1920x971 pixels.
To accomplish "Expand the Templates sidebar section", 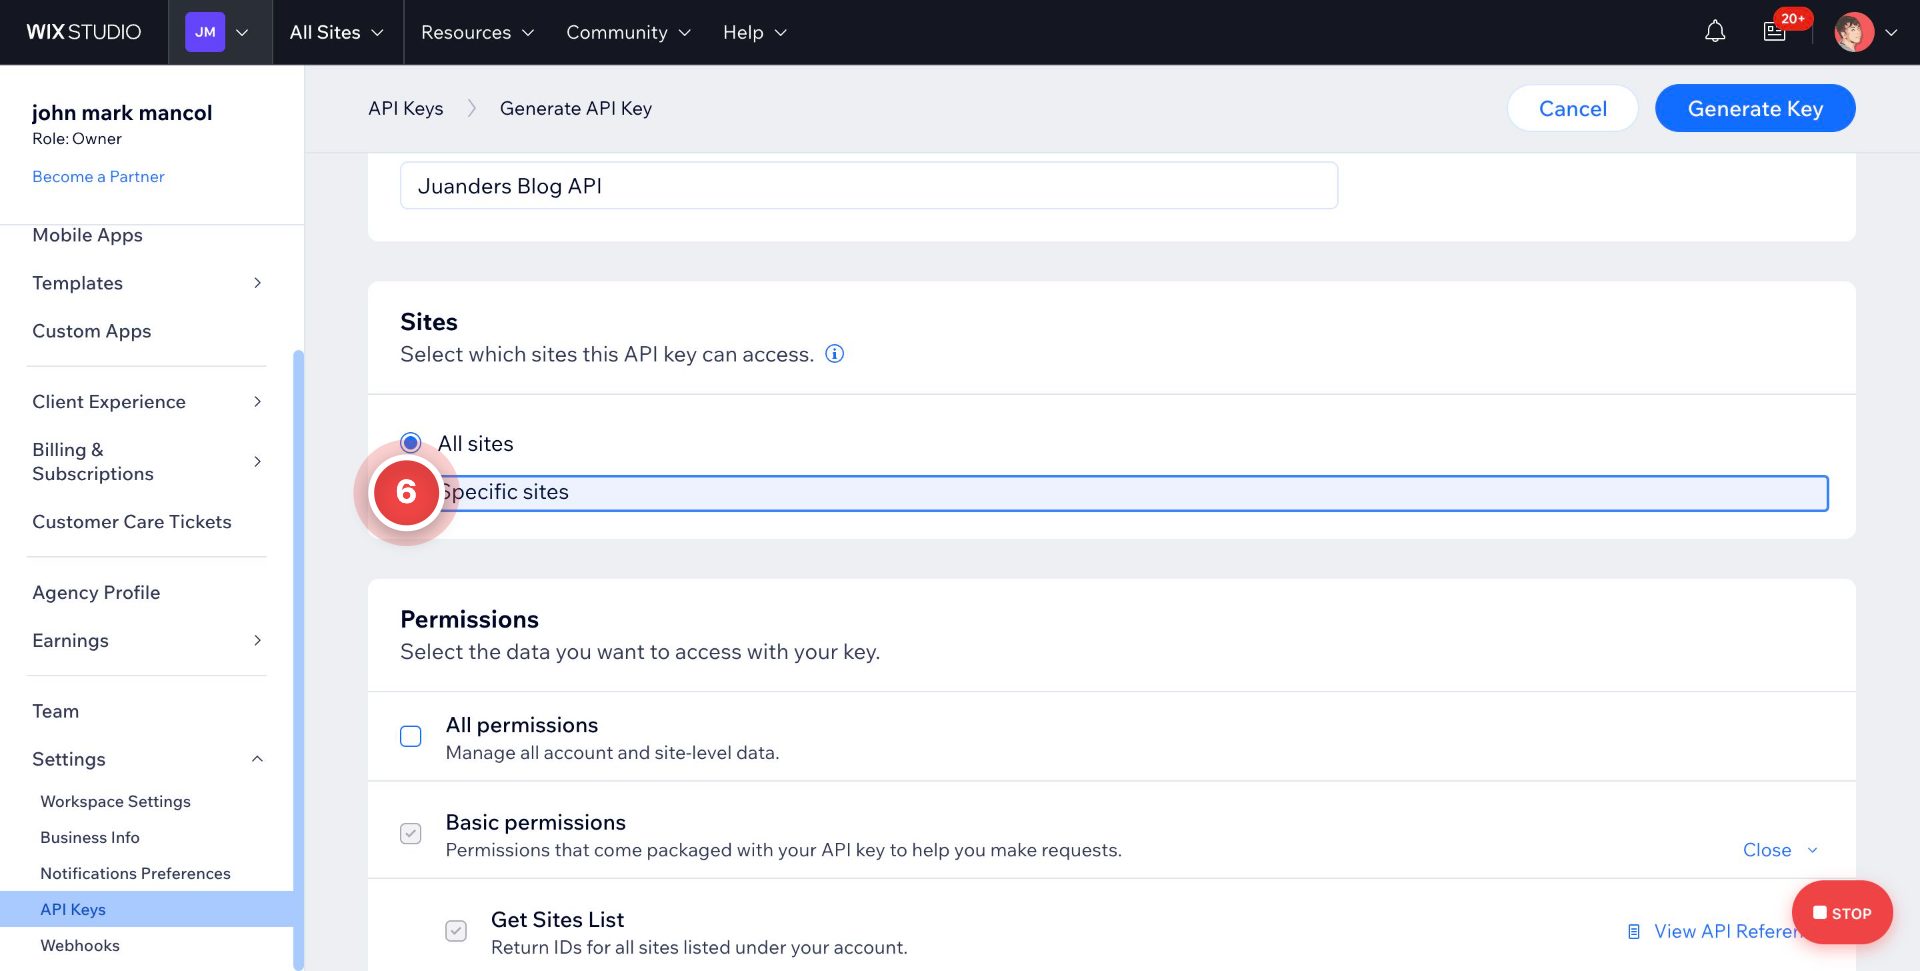I will click(x=147, y=283).
